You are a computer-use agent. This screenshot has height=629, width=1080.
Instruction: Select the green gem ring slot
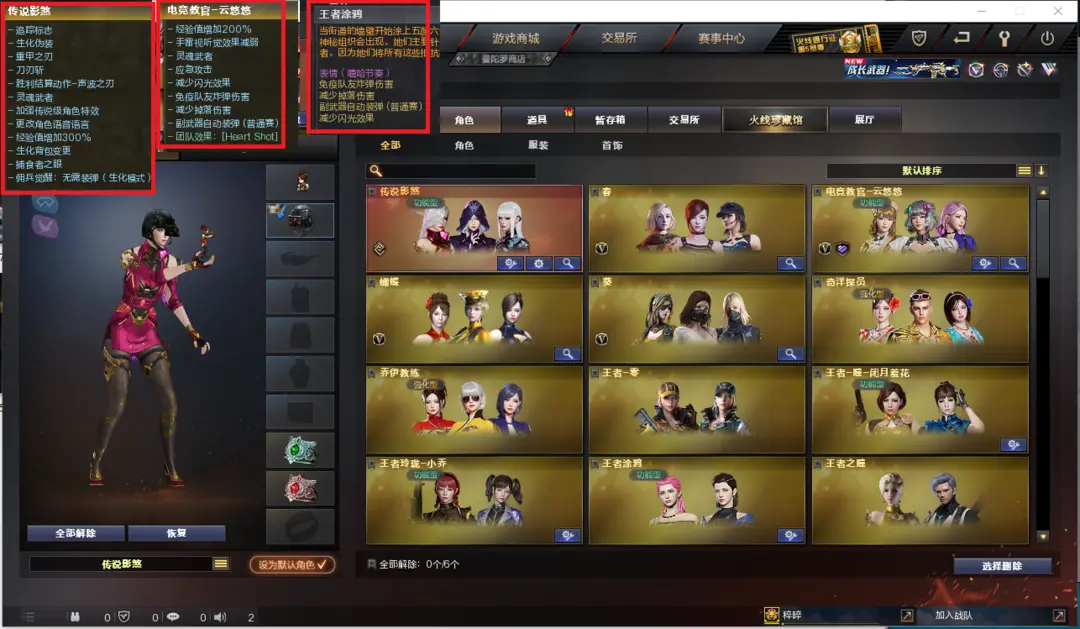[300, 451]
